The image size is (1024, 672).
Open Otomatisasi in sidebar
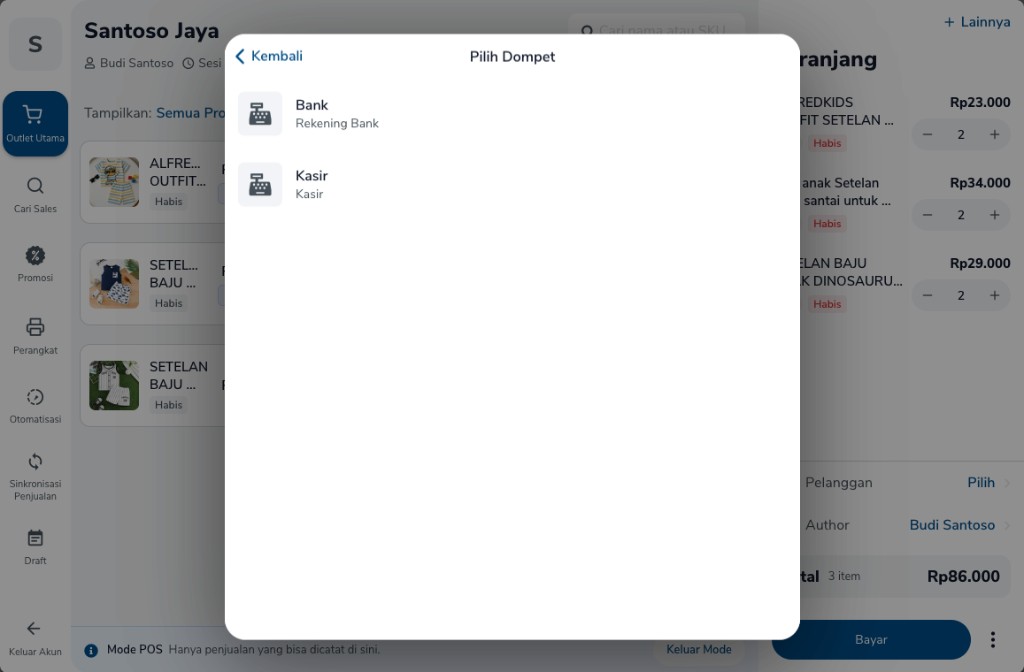click(35, 406)
